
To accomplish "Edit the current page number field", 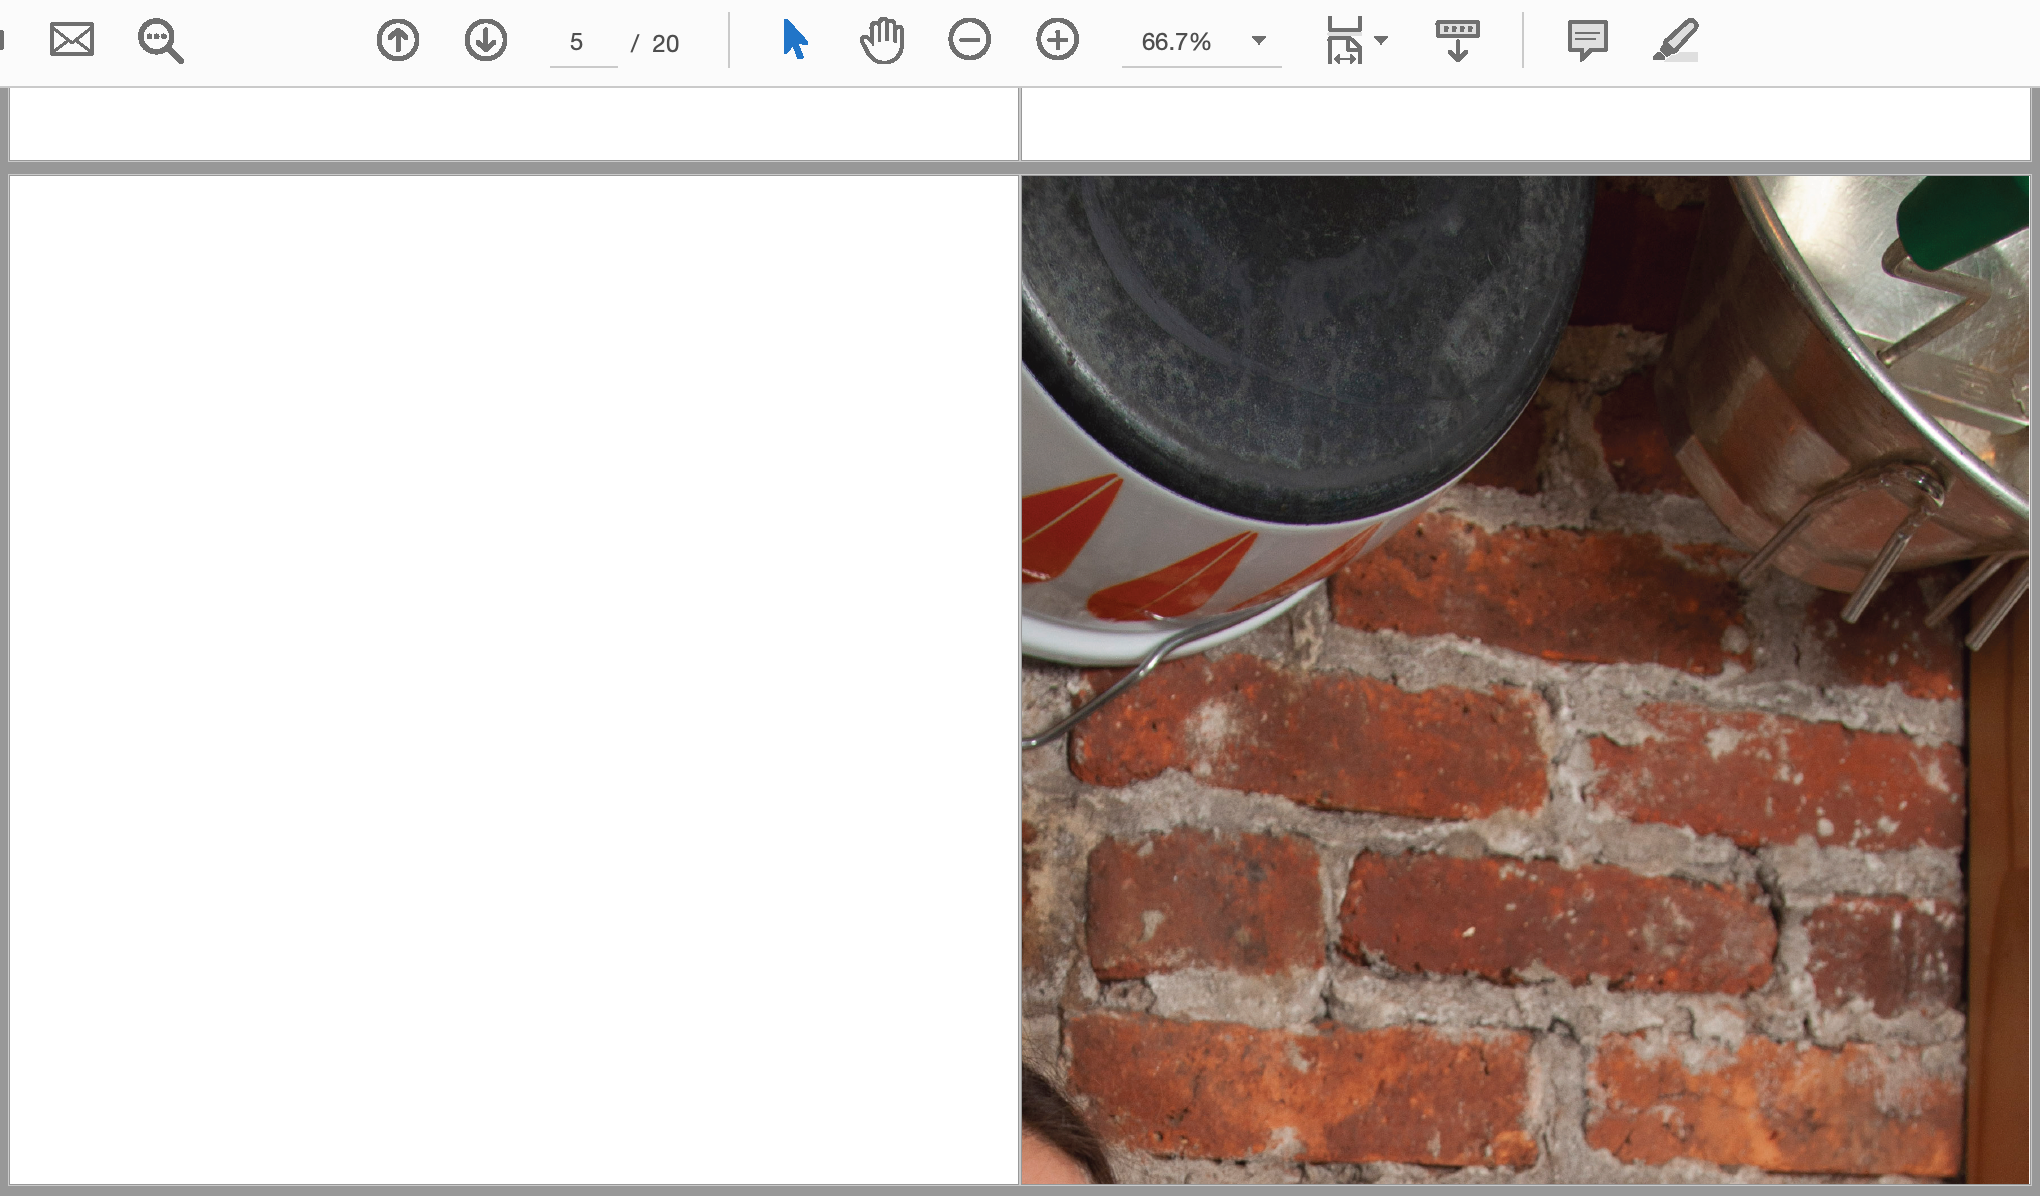I will [584, 42].
